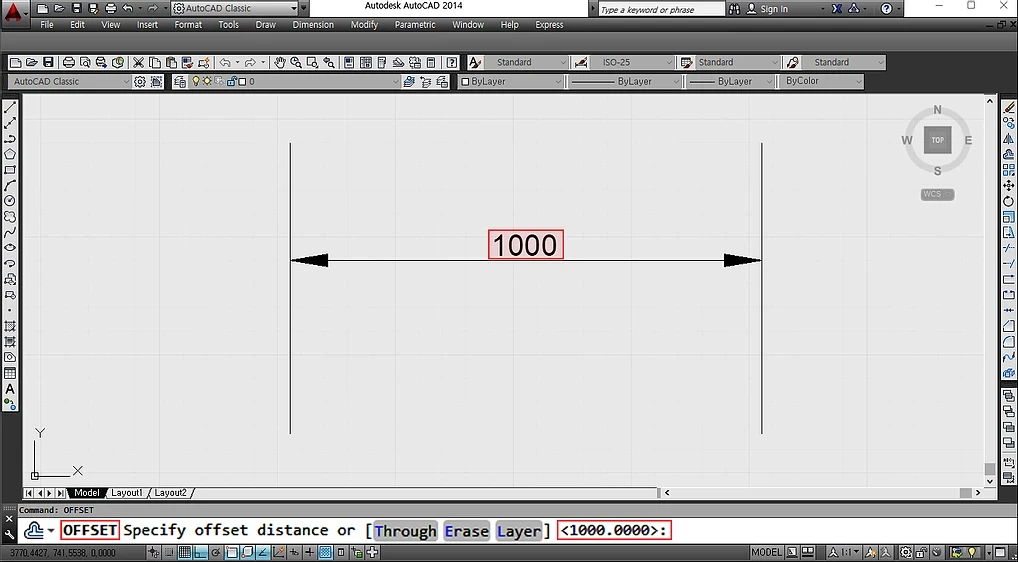Toggle Object Snap in status bar
Screen dimensions: 1018x562
(231, 553)
